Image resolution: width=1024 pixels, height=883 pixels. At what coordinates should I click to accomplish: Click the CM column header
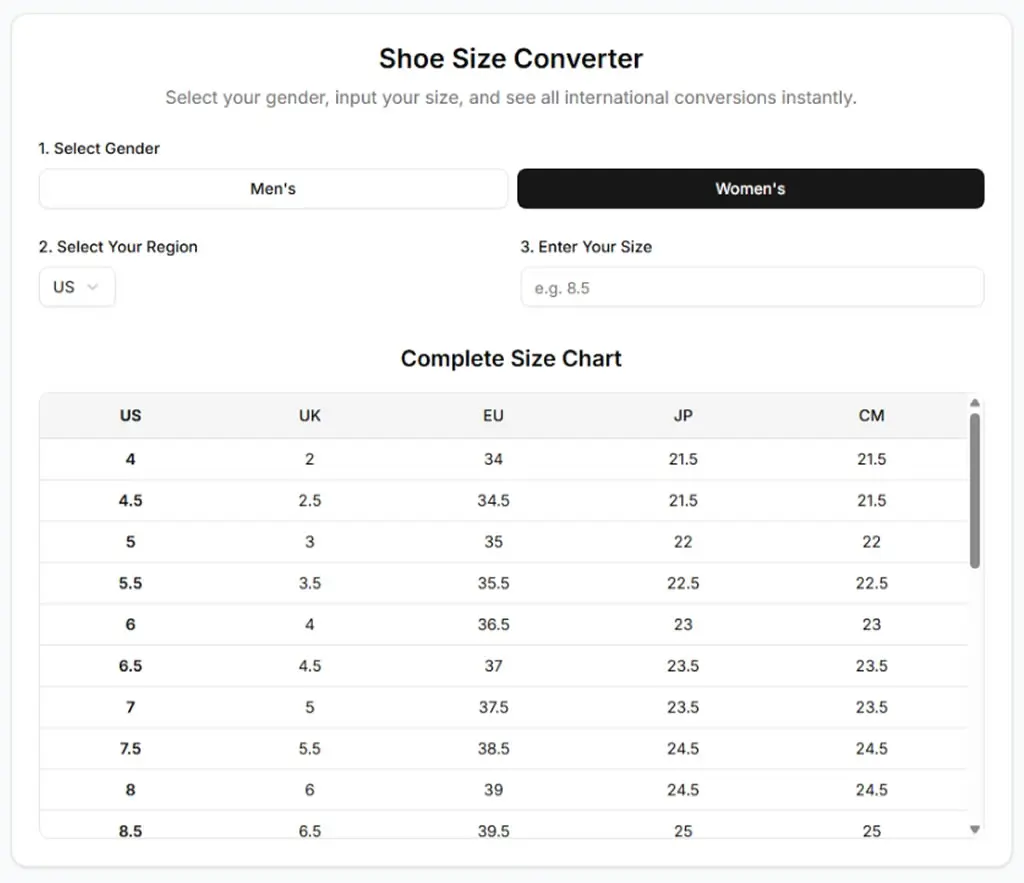point(871,416)
